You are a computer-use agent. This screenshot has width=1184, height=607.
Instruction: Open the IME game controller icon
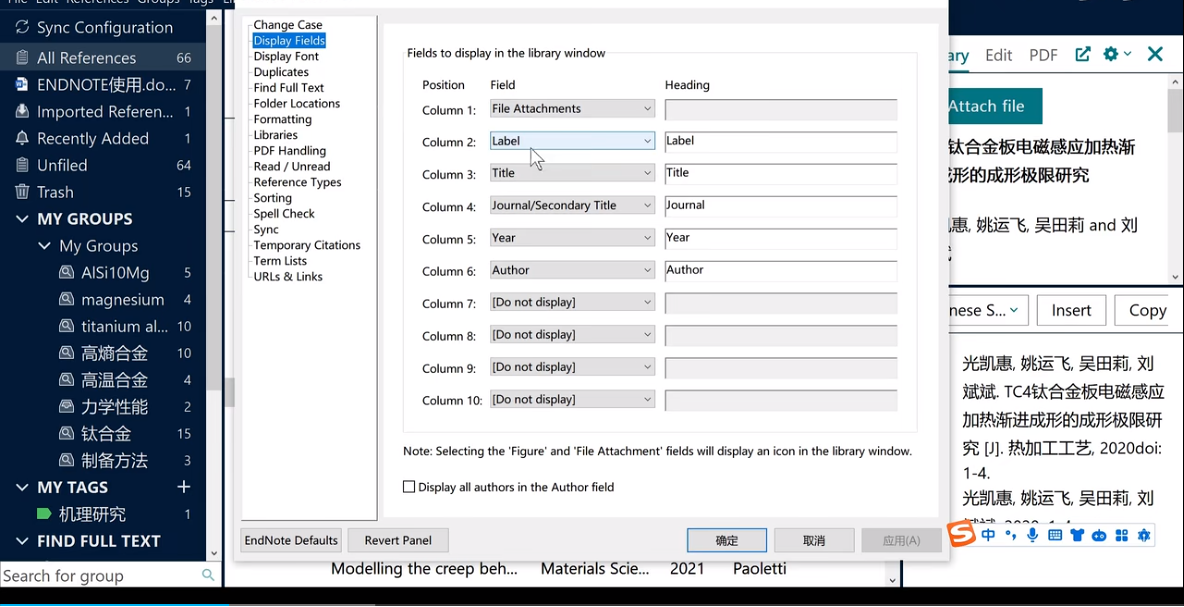coord(1099,535)
